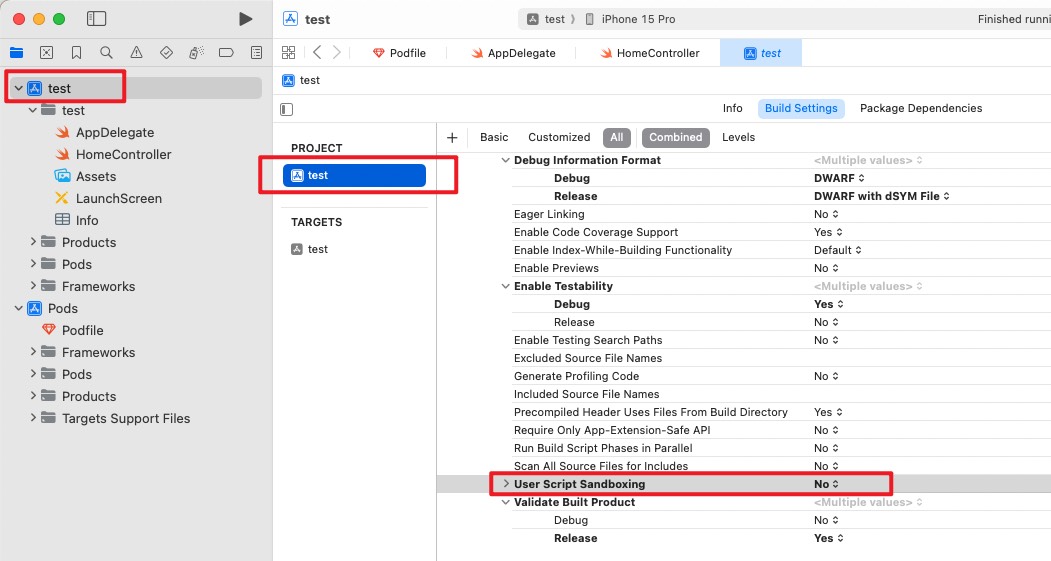Collapse Enable Testability setting
Viewport: 1051px width, 561px height.
[505, 286]
